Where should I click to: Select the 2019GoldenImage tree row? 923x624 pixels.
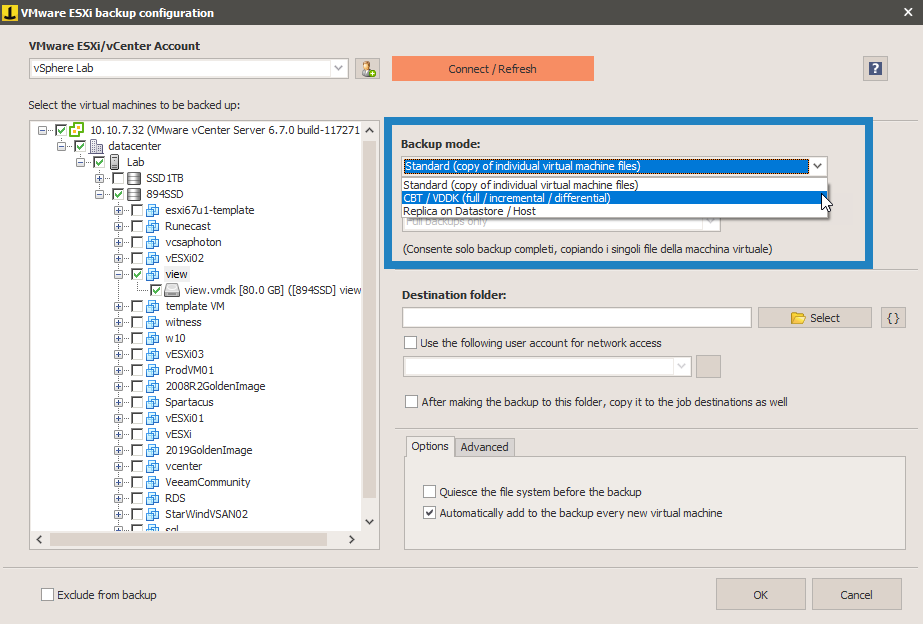209,450
